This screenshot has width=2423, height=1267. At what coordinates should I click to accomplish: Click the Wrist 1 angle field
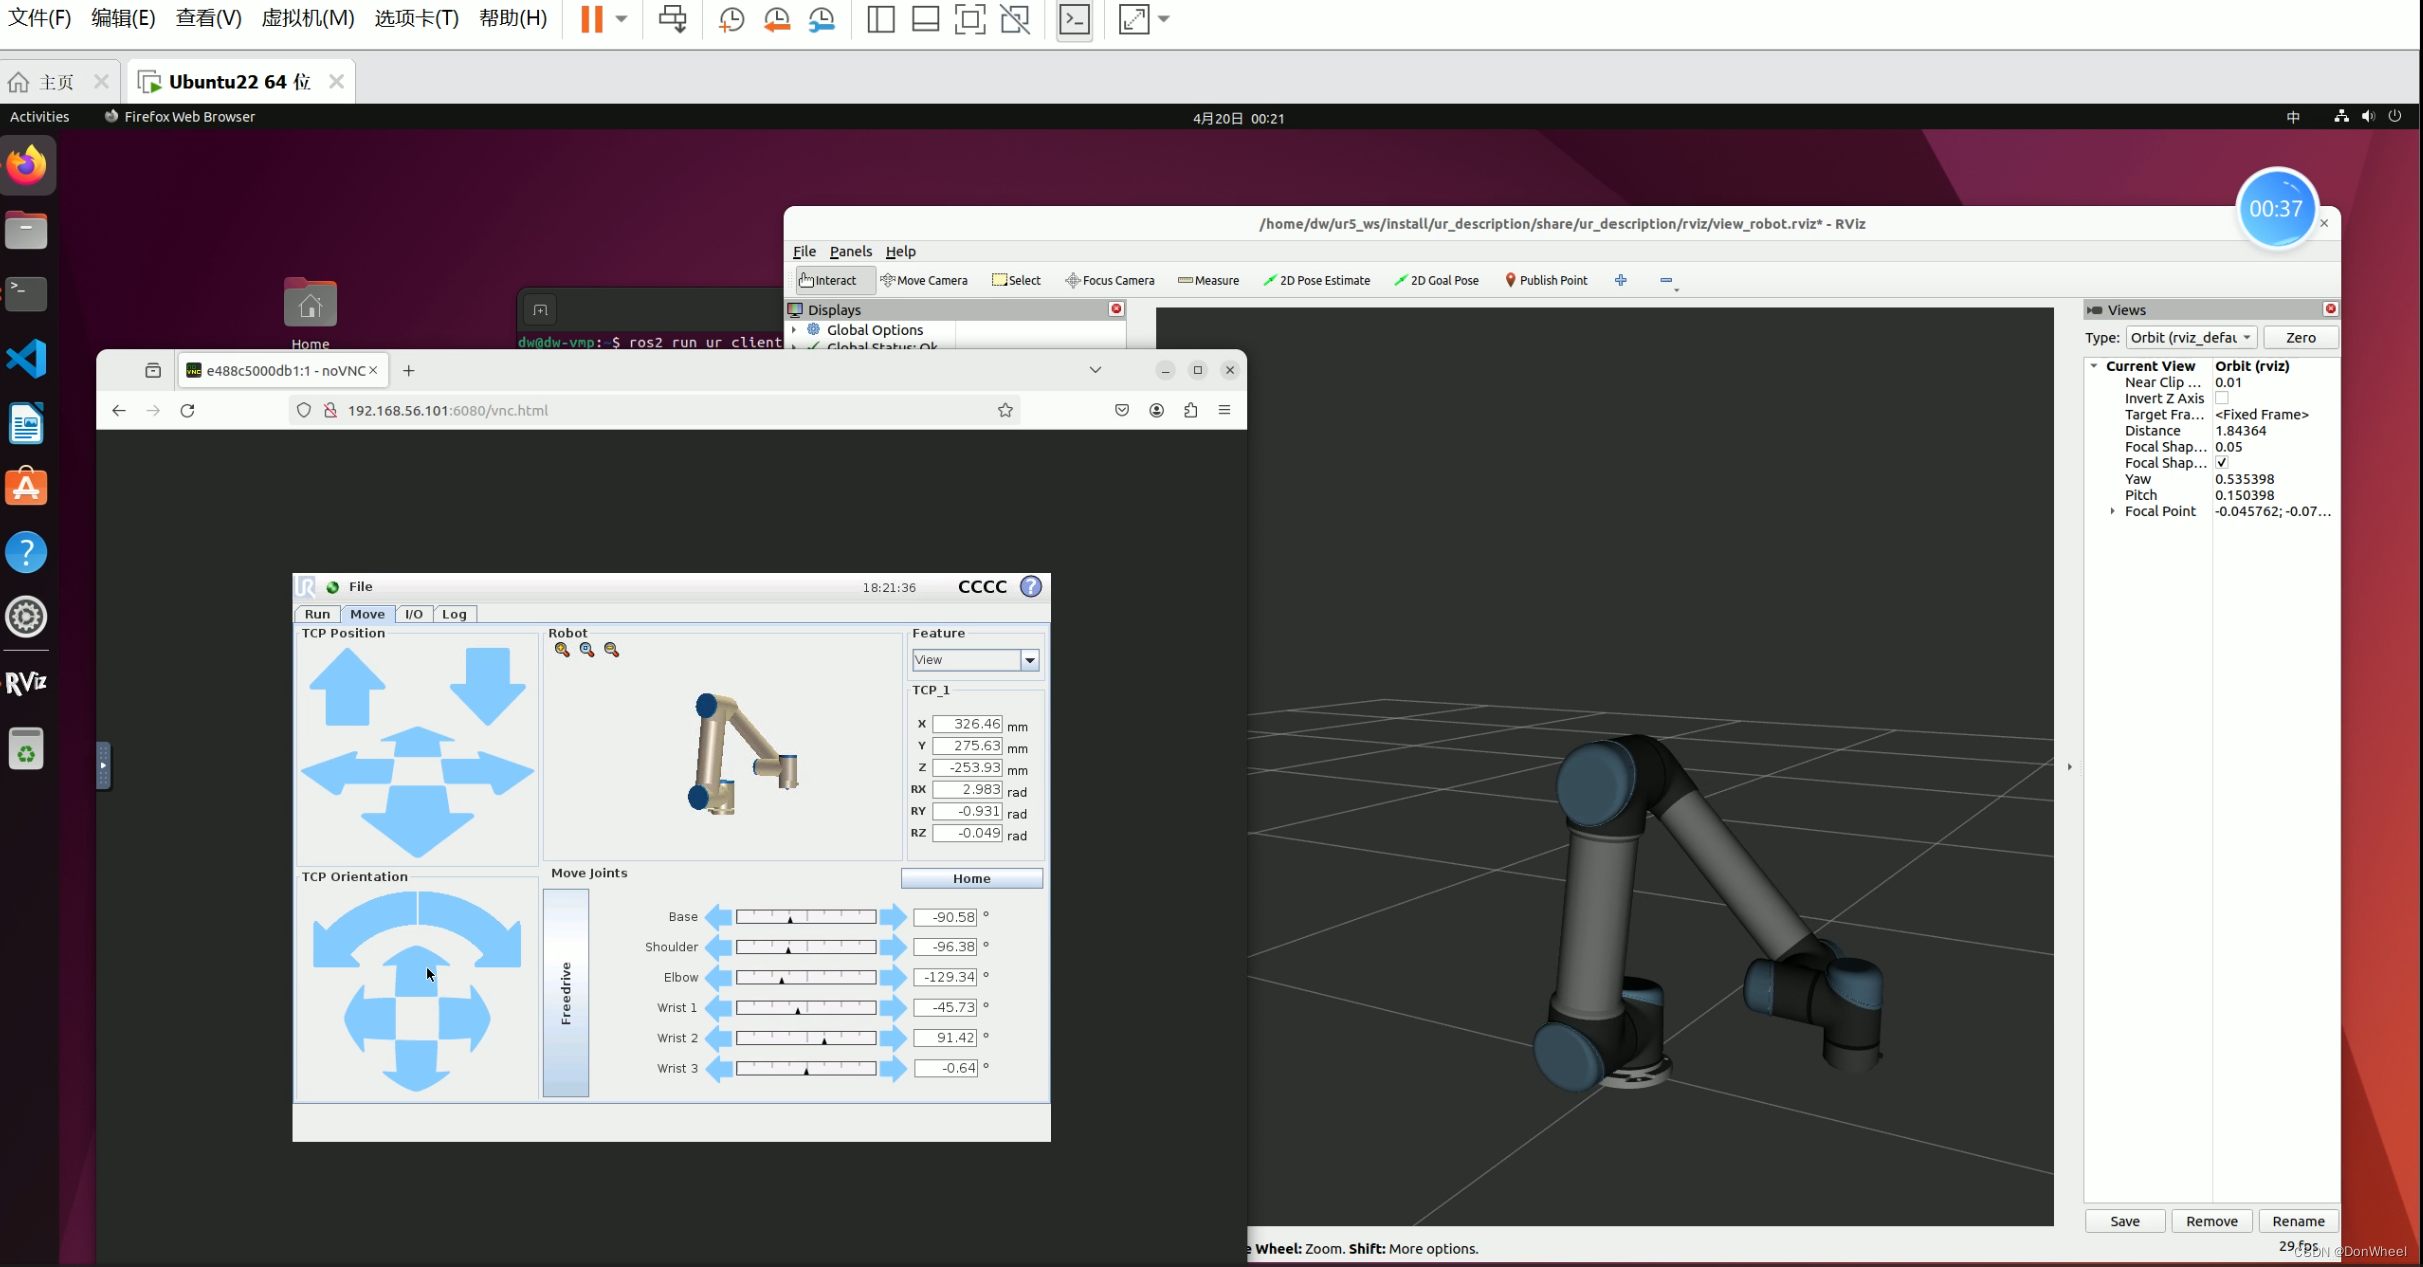coord(945,1007)
